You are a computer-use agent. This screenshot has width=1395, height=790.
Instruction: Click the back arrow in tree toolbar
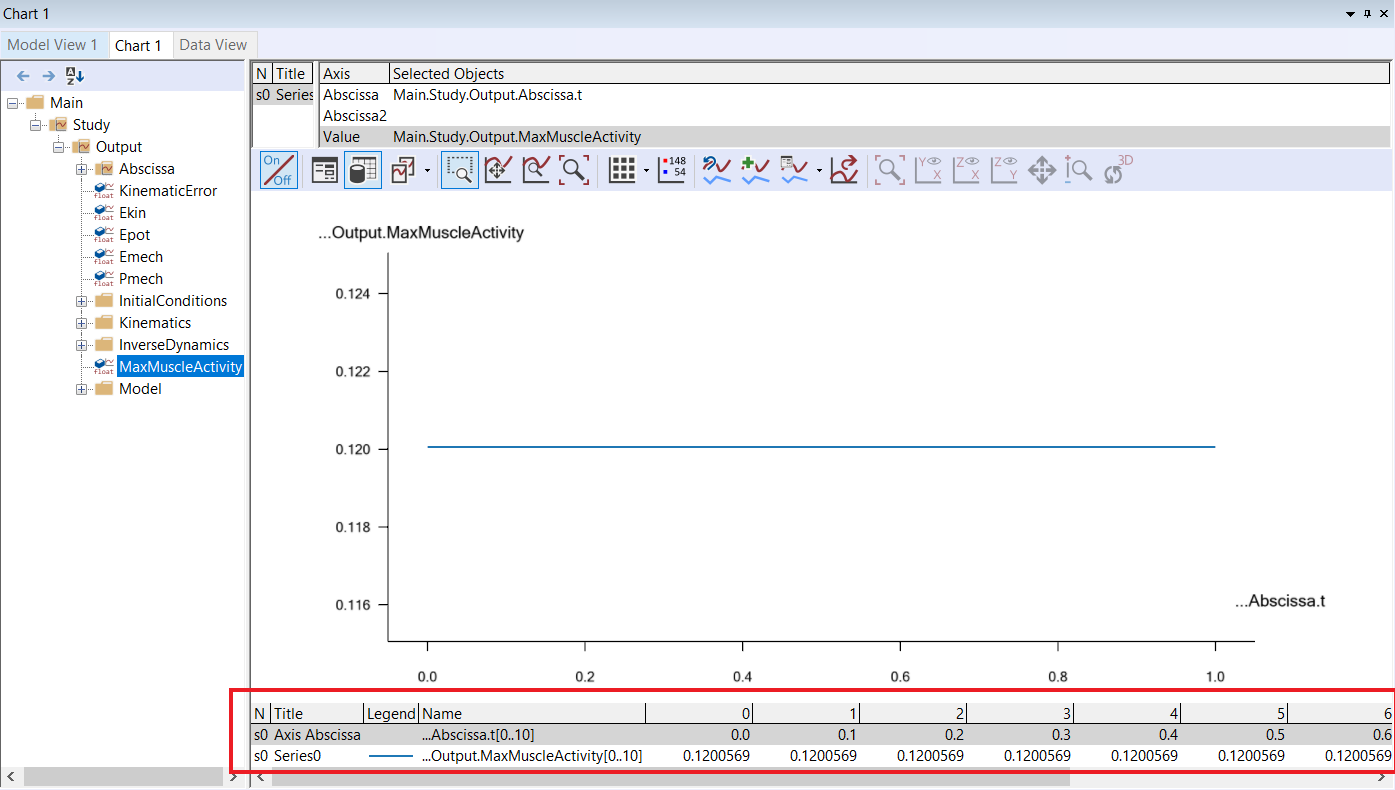(23, 75)
